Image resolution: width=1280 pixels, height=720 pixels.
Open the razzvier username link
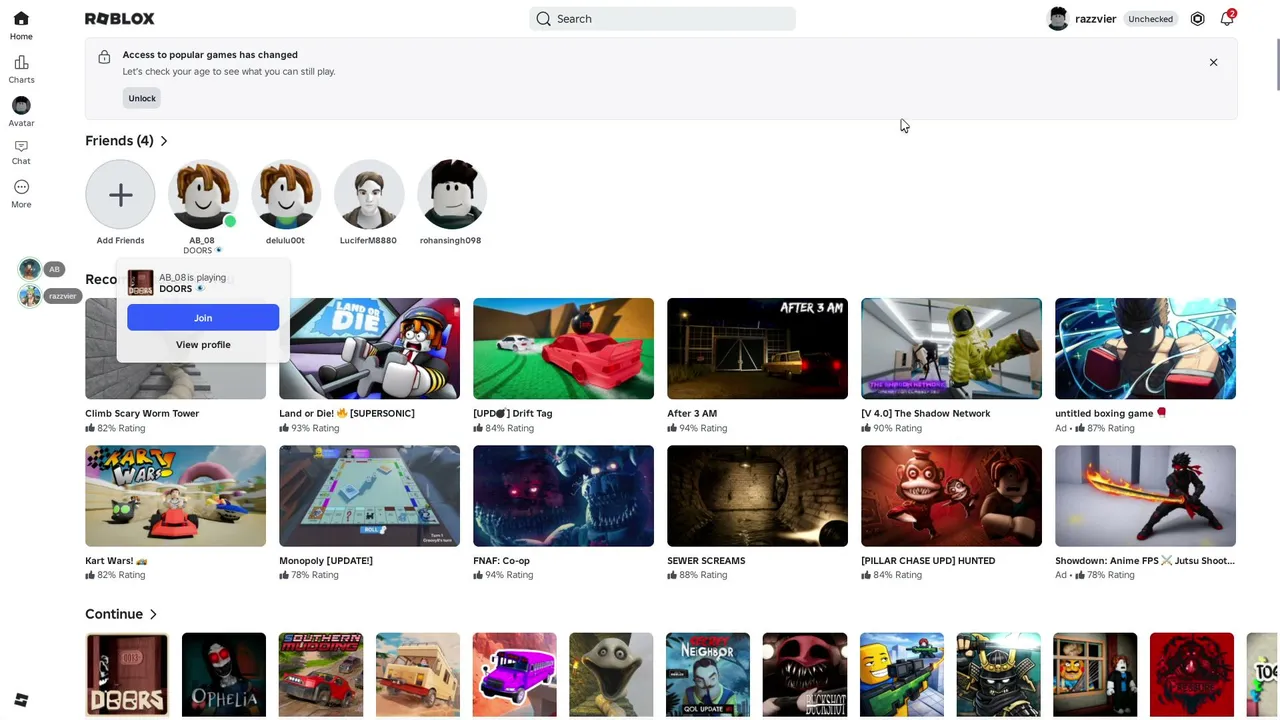[x=1095, y=19]
